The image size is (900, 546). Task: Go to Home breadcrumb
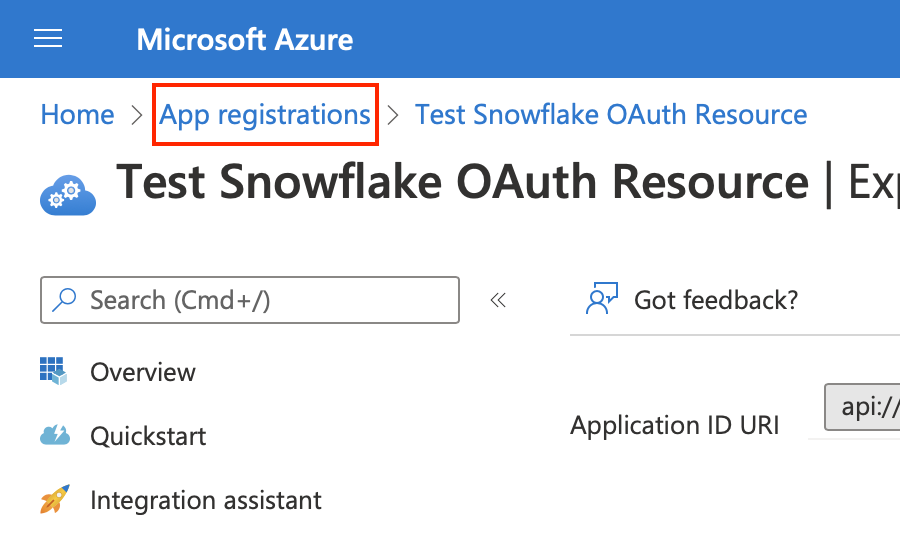tap(77, 114)
